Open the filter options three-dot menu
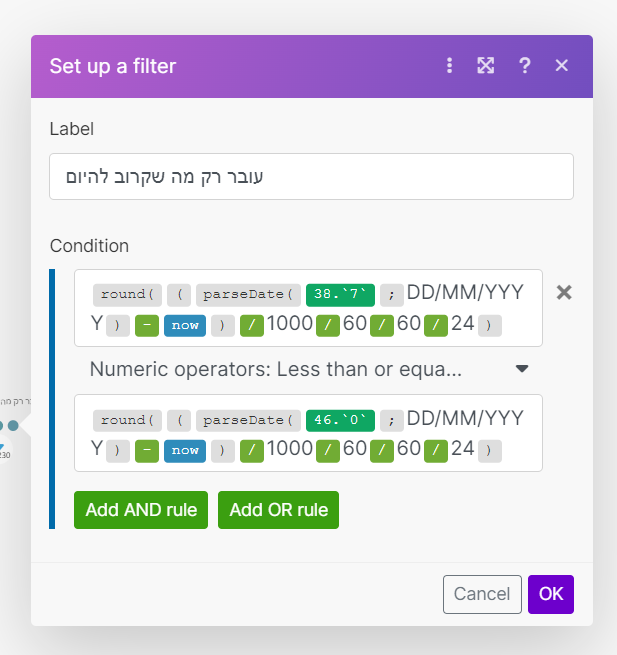The image size is (617, 655). point(450,66)
